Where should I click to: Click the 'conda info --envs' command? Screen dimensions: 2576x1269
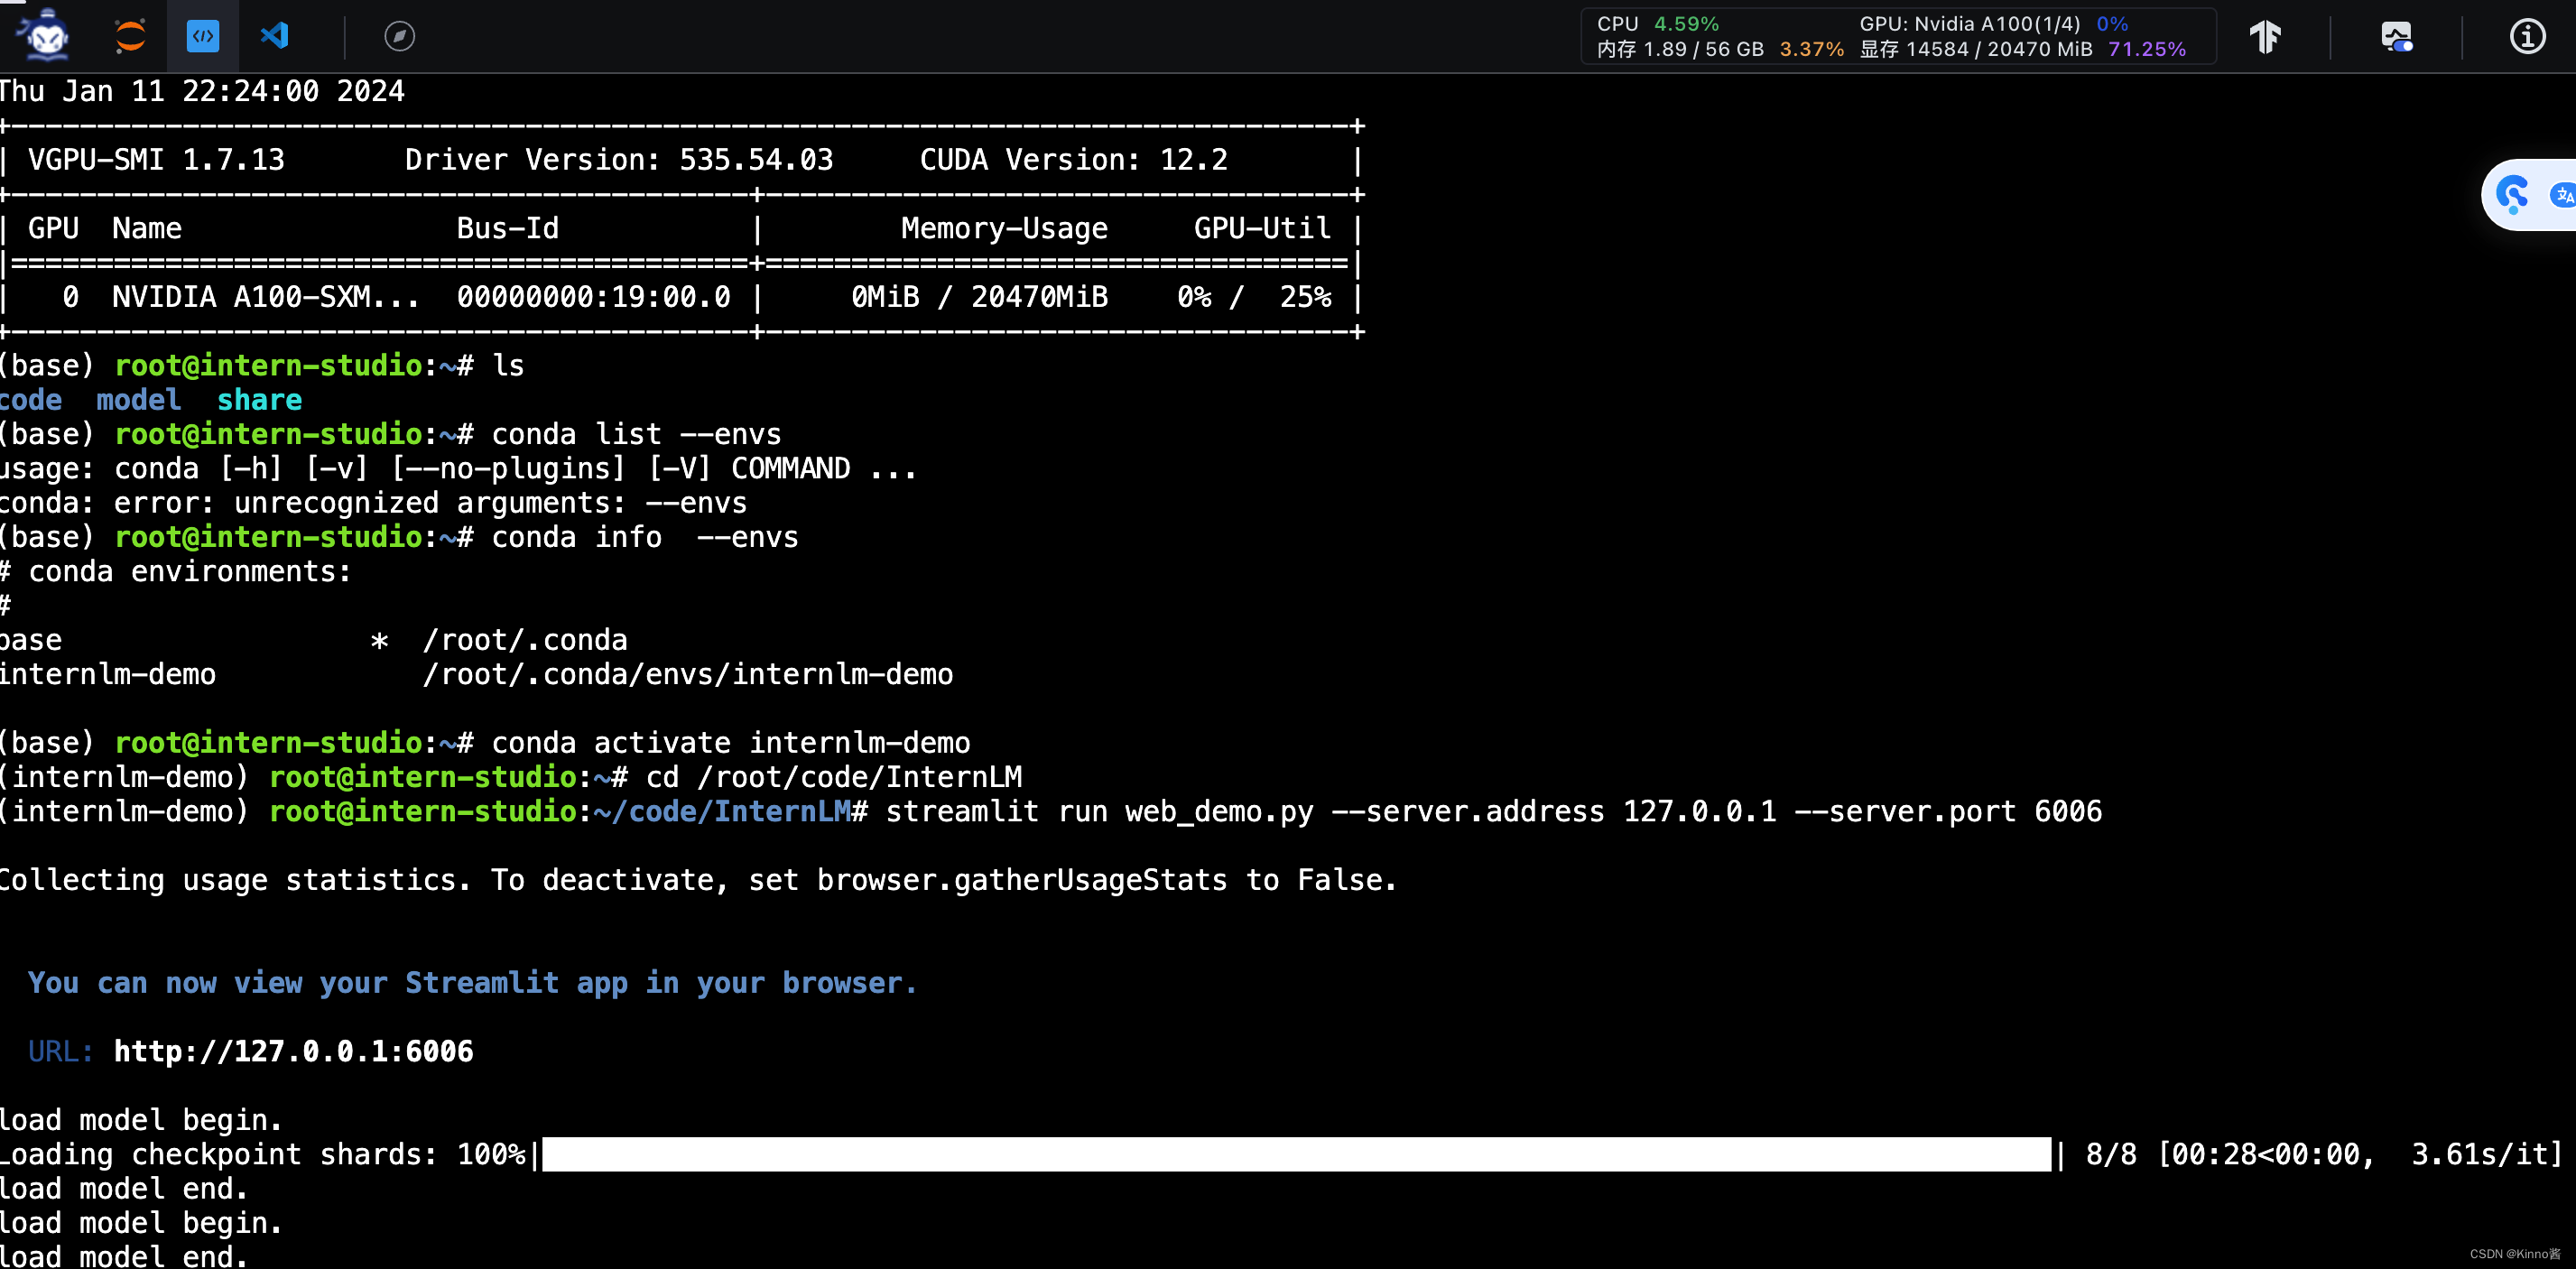[x=645, y=537]
